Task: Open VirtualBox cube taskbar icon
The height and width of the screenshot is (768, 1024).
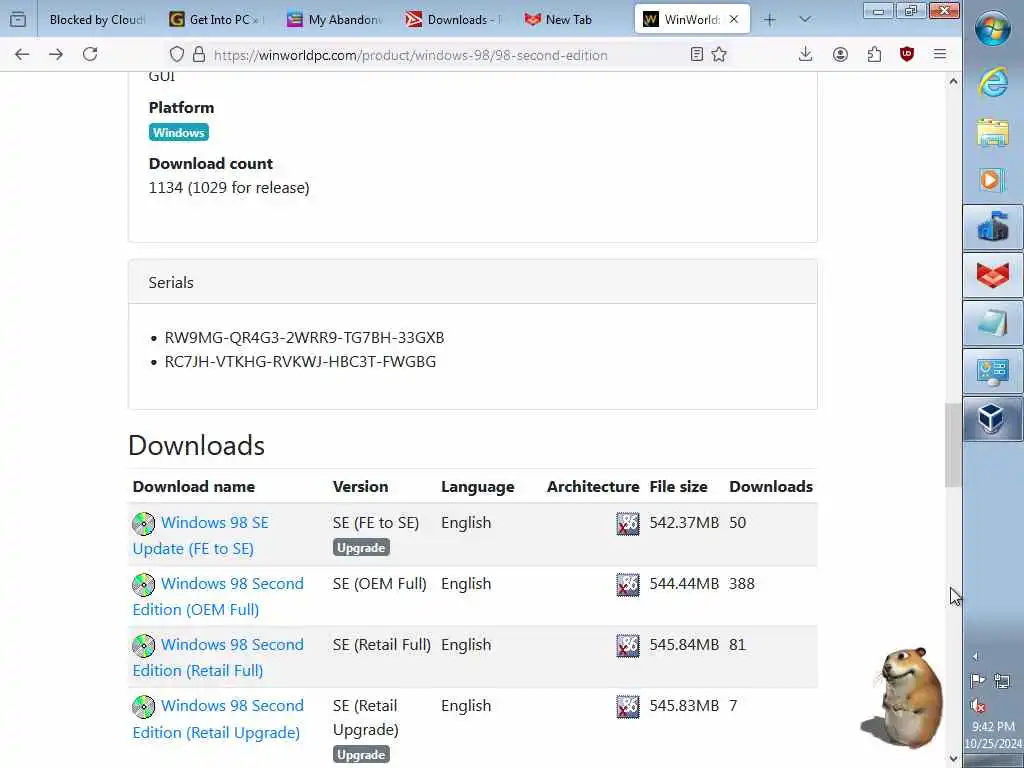Action: 993,419
